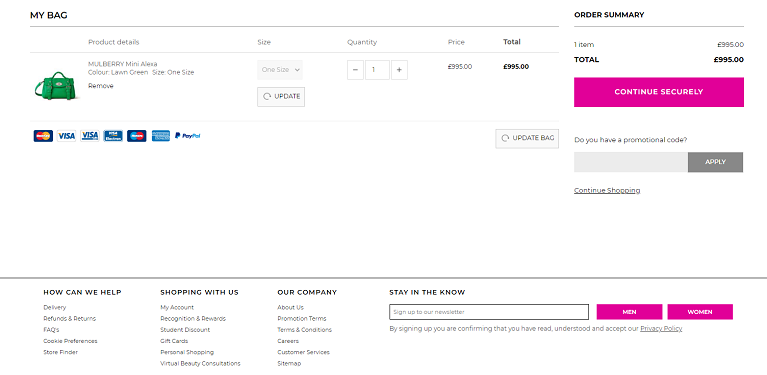Click the Continue Shopping link
Image resolution: width=767 pixels, height=375 pixels.
point(607,190)
